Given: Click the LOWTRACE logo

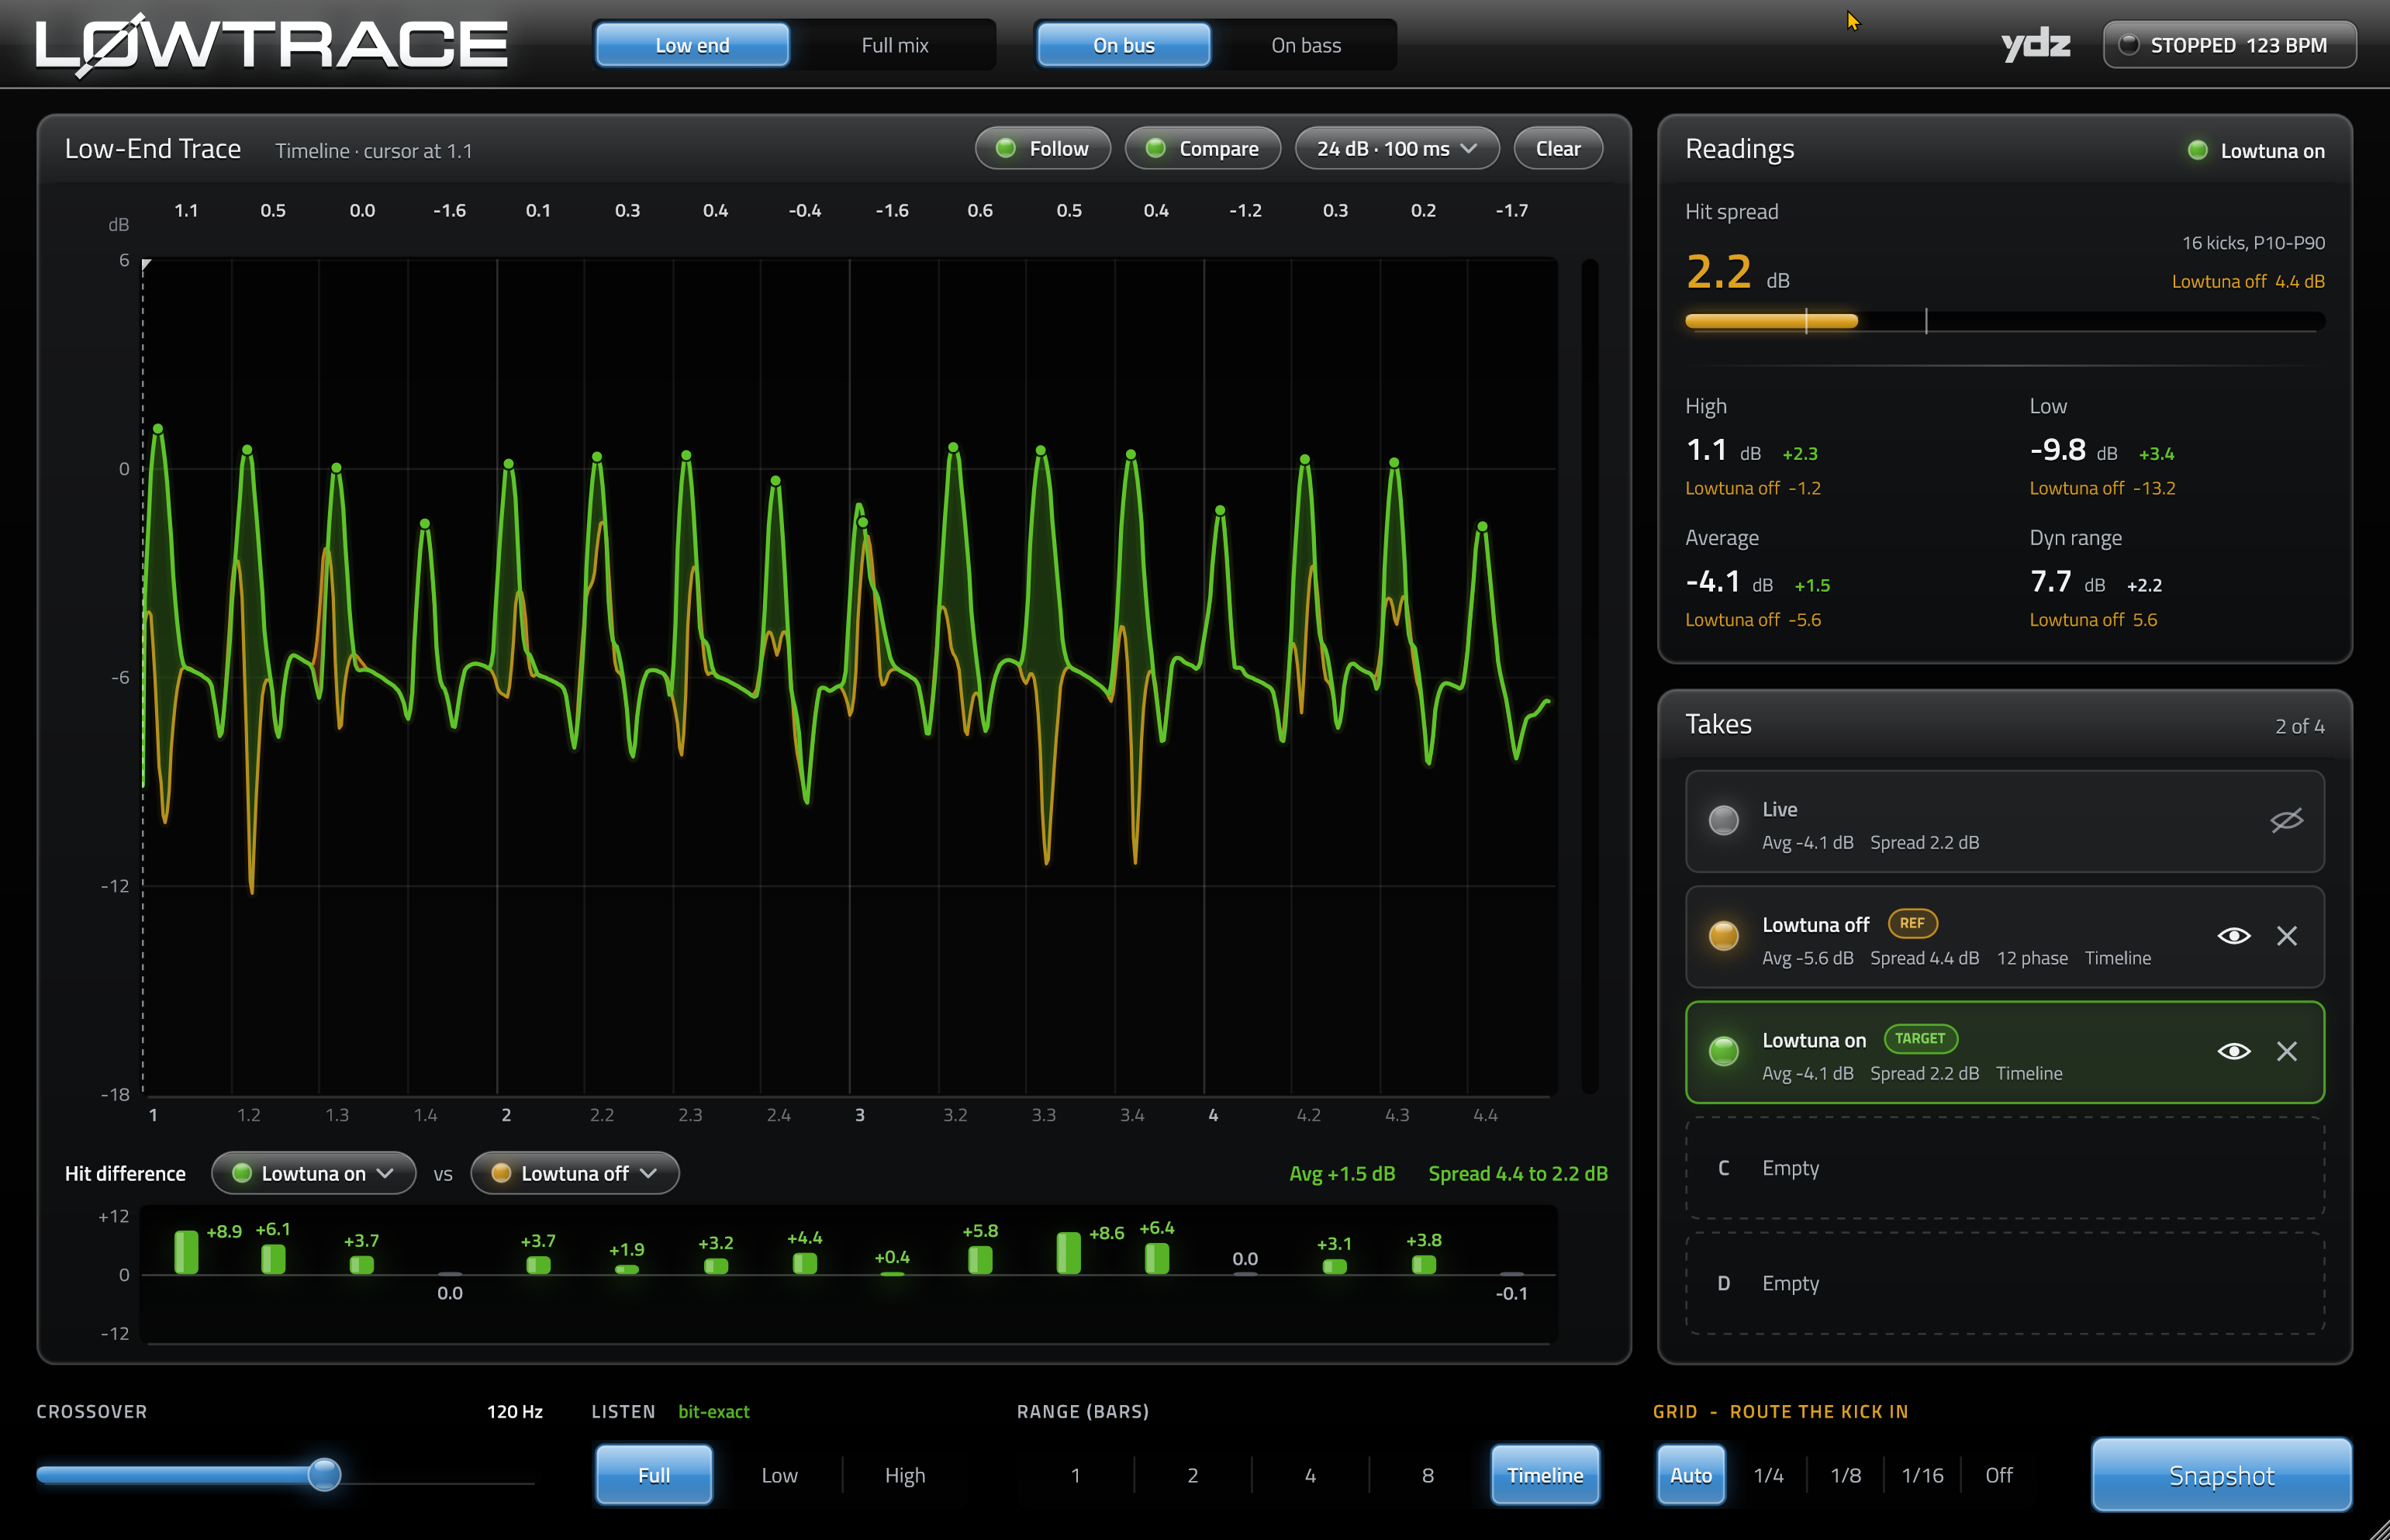Looking at the screenshot, I should pos(272,45).
